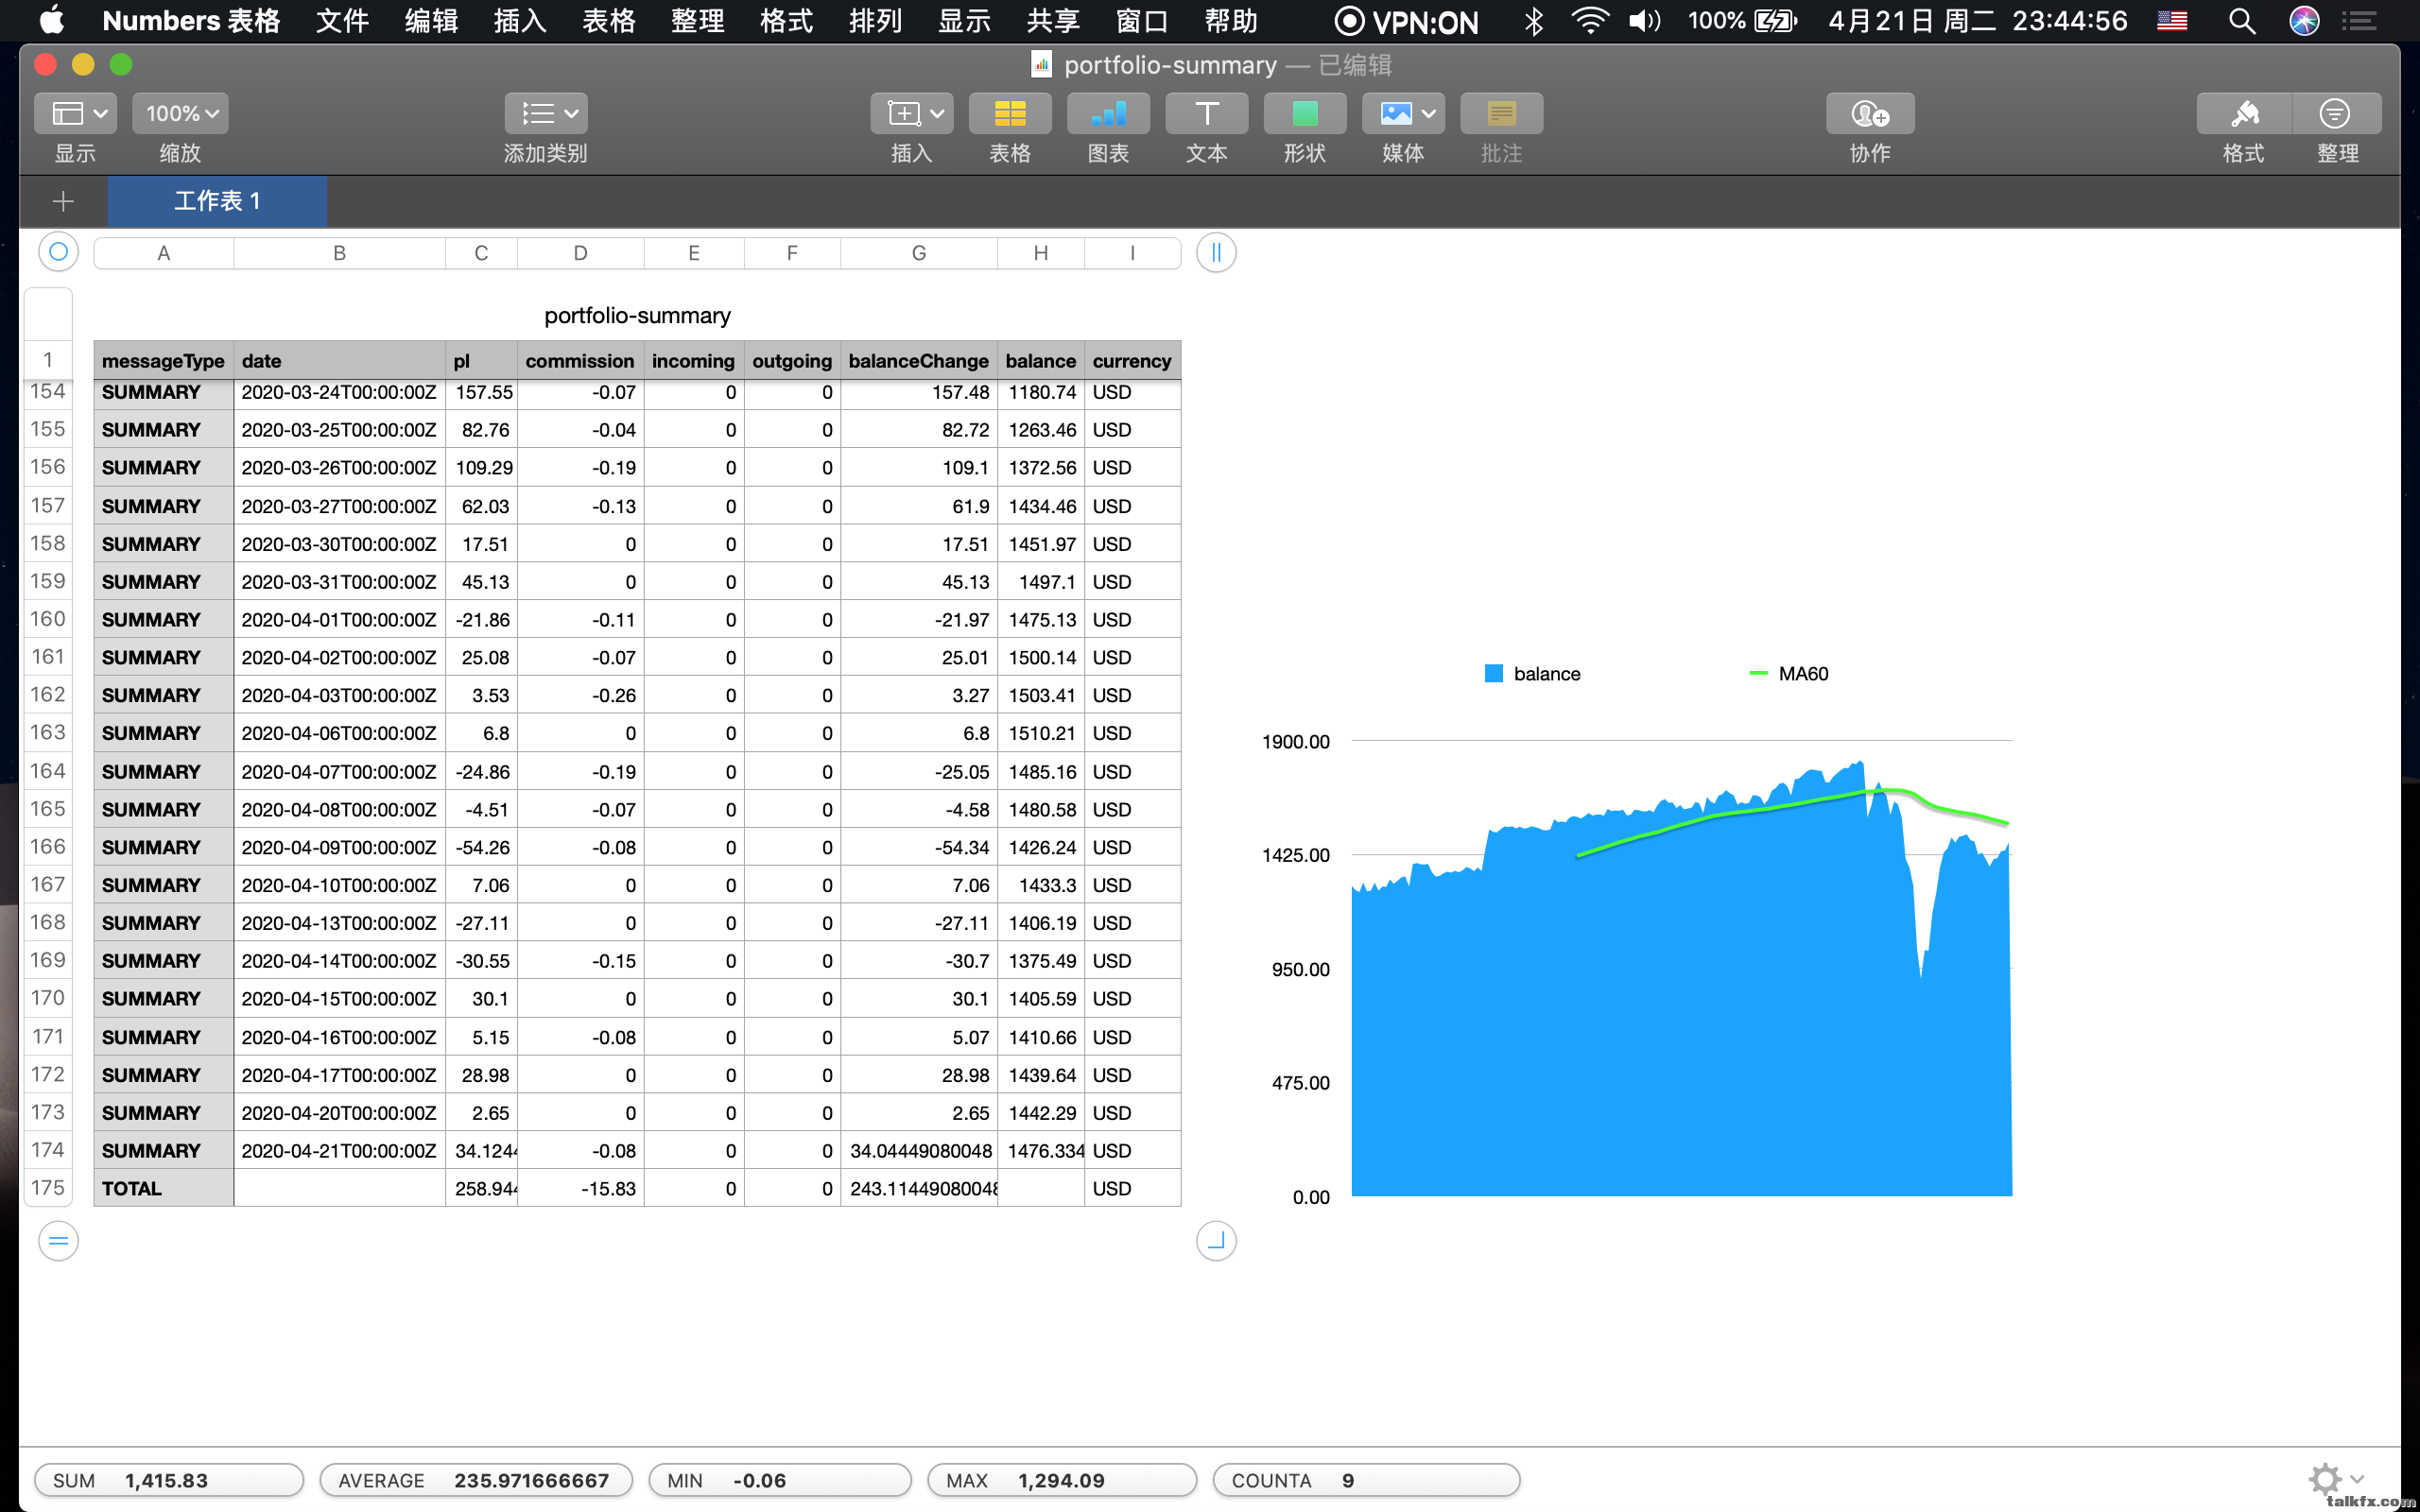
Task: Open the 格式 menu
Action: [786, 21]
